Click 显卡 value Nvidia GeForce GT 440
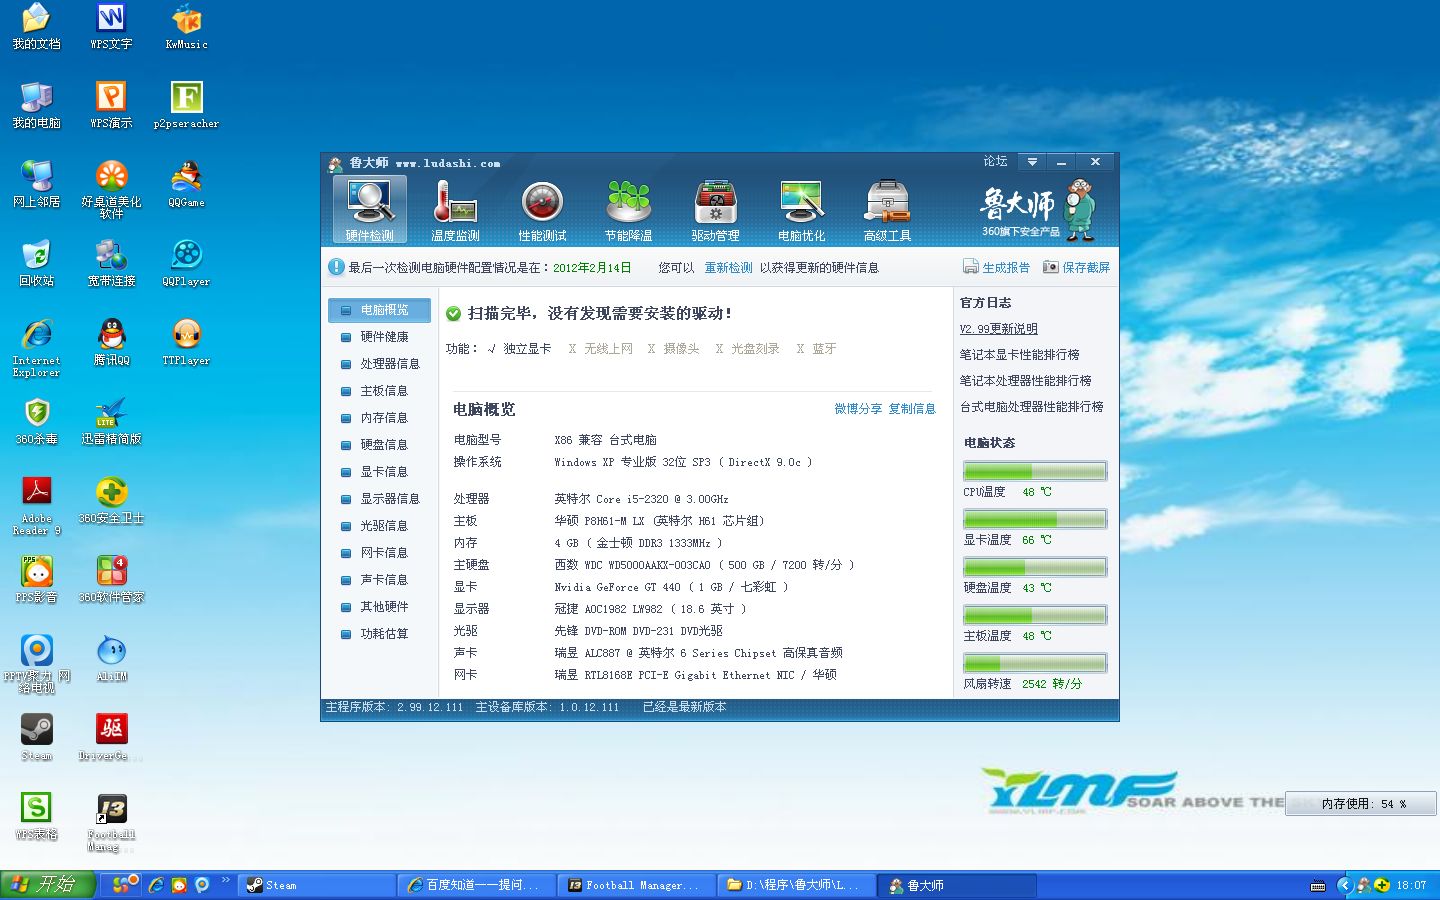The image size is (1440, 900). click(x=671, y=587)
